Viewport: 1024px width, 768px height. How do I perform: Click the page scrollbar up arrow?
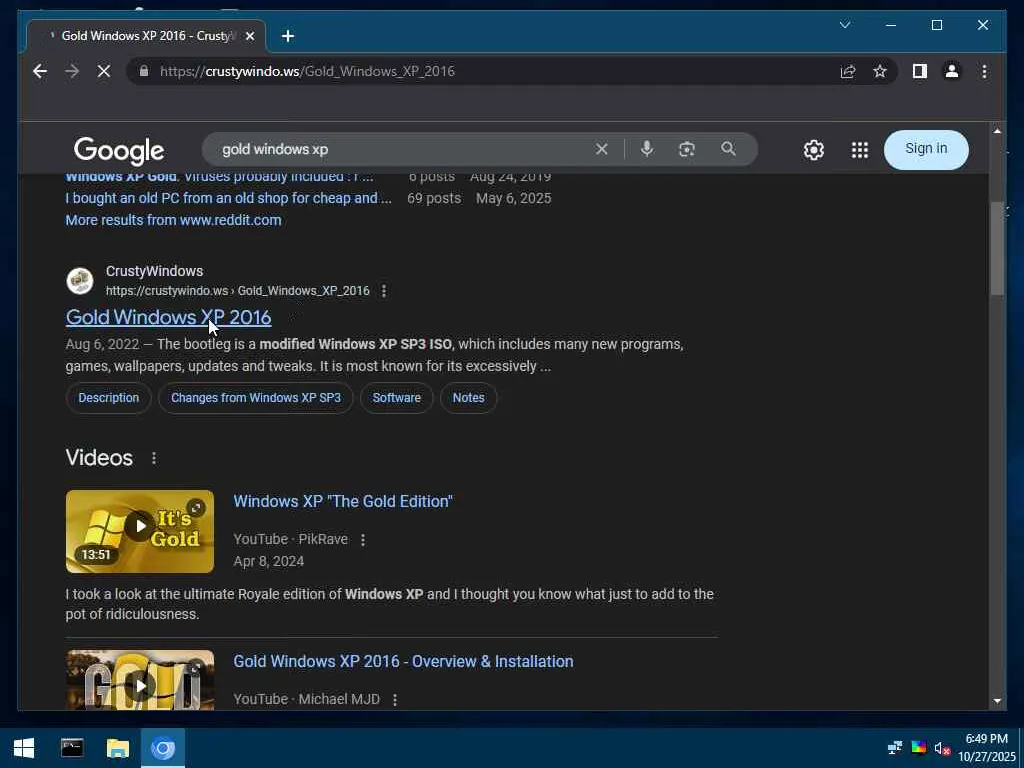coord(997,131)
